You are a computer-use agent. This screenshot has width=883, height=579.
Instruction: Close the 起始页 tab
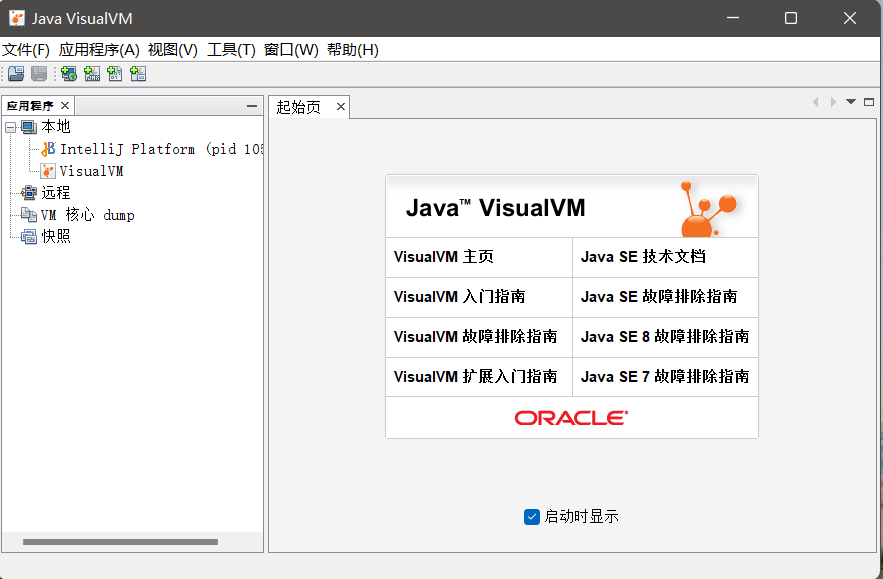point(341,106)
